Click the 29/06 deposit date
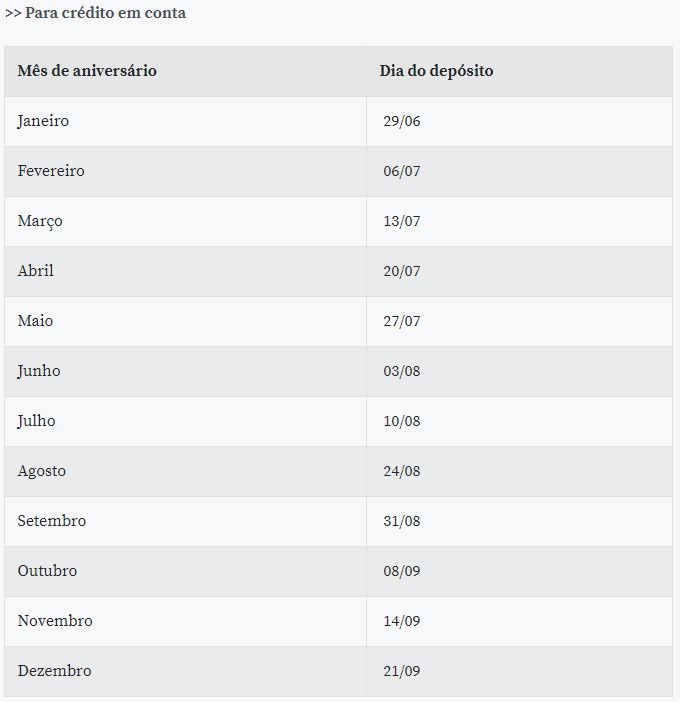The height and width of the screenshot is (702, 680). (402, 121)
